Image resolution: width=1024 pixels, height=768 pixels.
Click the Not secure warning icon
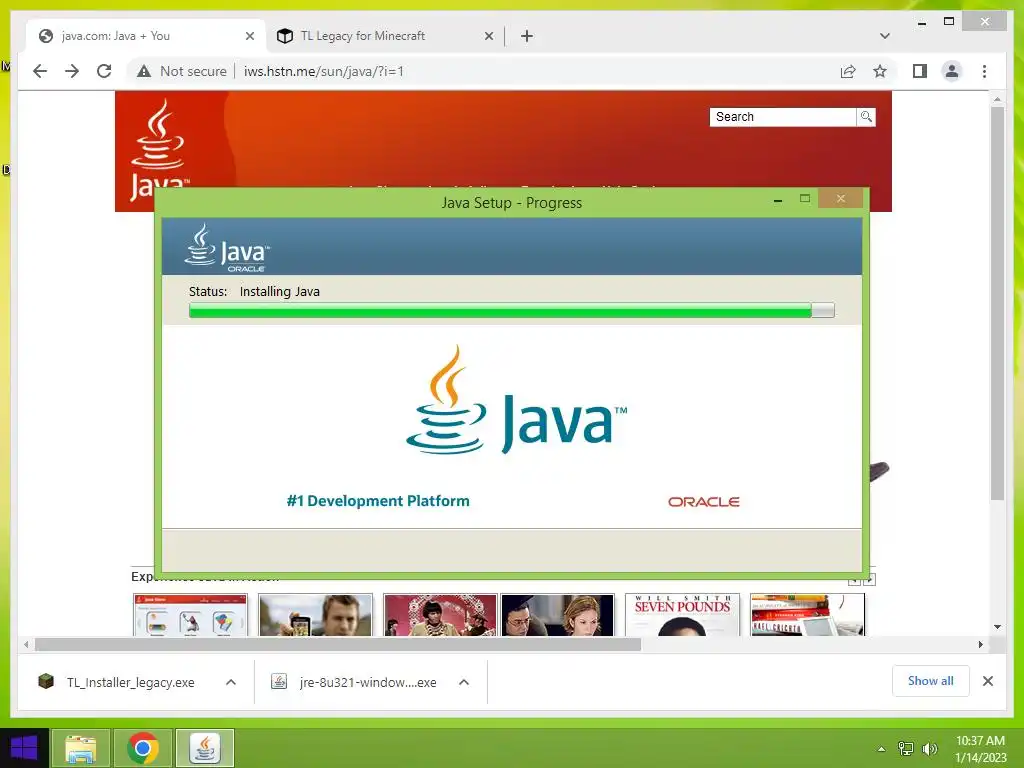[144, 71]
